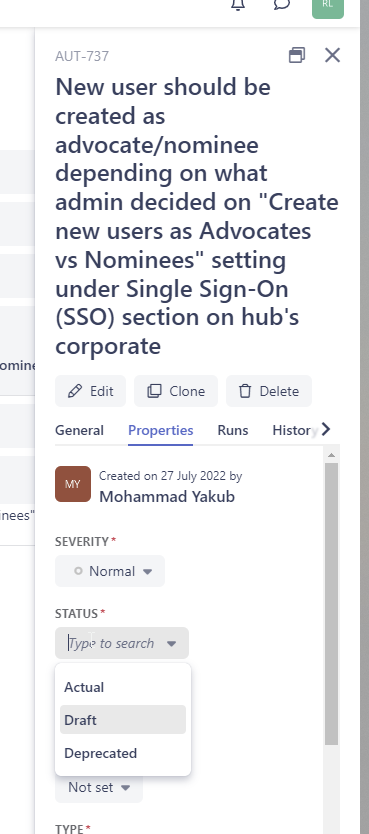Open the RL user avatar menu

point(328,7)
